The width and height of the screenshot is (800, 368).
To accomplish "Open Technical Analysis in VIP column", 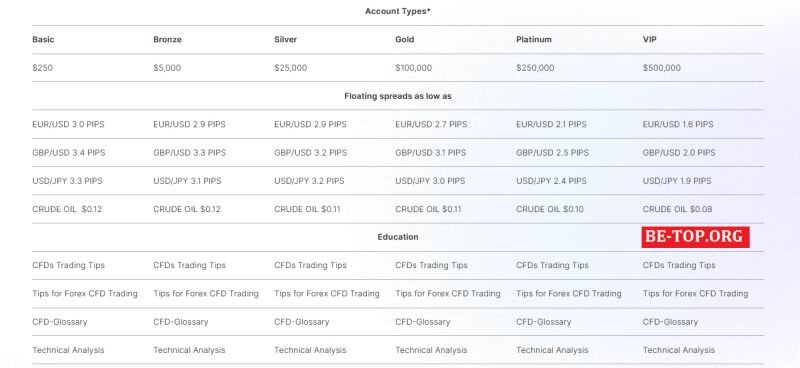I will click(x=679, y=350).
